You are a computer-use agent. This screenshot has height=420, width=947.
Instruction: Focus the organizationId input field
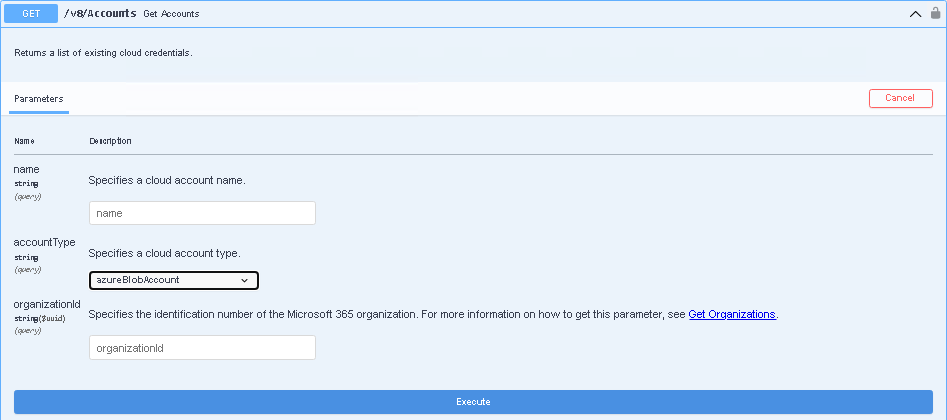[x=202, y=347]
